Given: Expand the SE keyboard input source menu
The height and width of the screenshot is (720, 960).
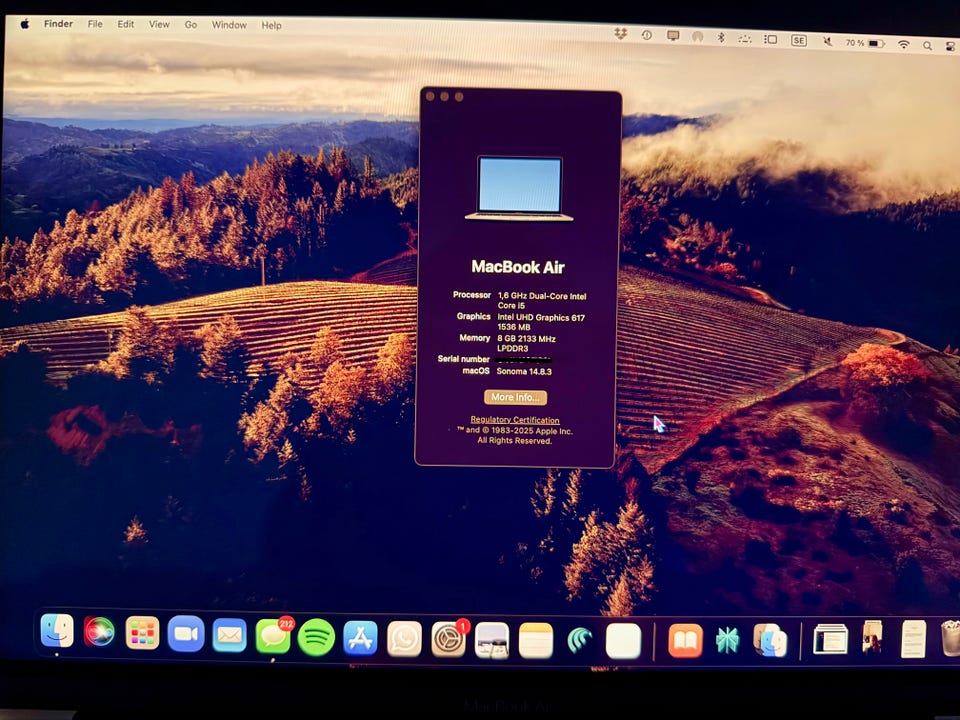Looking at the screenshot, I should click(798, 41).
